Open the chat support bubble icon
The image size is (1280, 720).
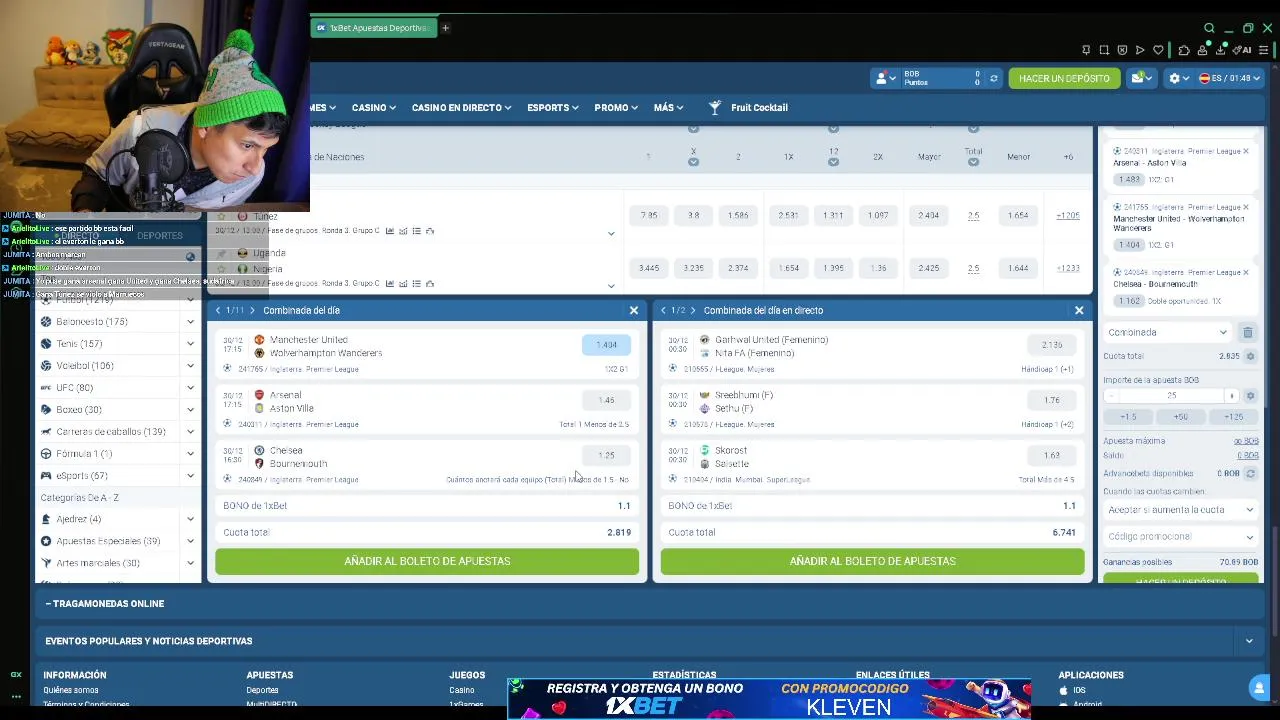1259,687
